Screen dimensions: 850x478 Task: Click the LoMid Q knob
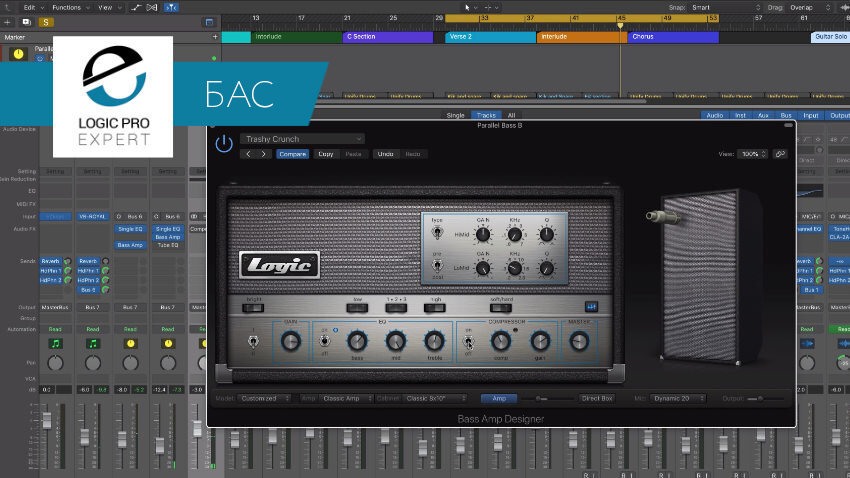coord(546,268)
